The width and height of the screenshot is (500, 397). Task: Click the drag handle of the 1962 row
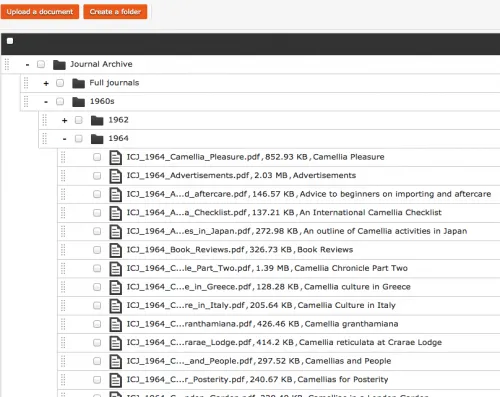(44, 120)
